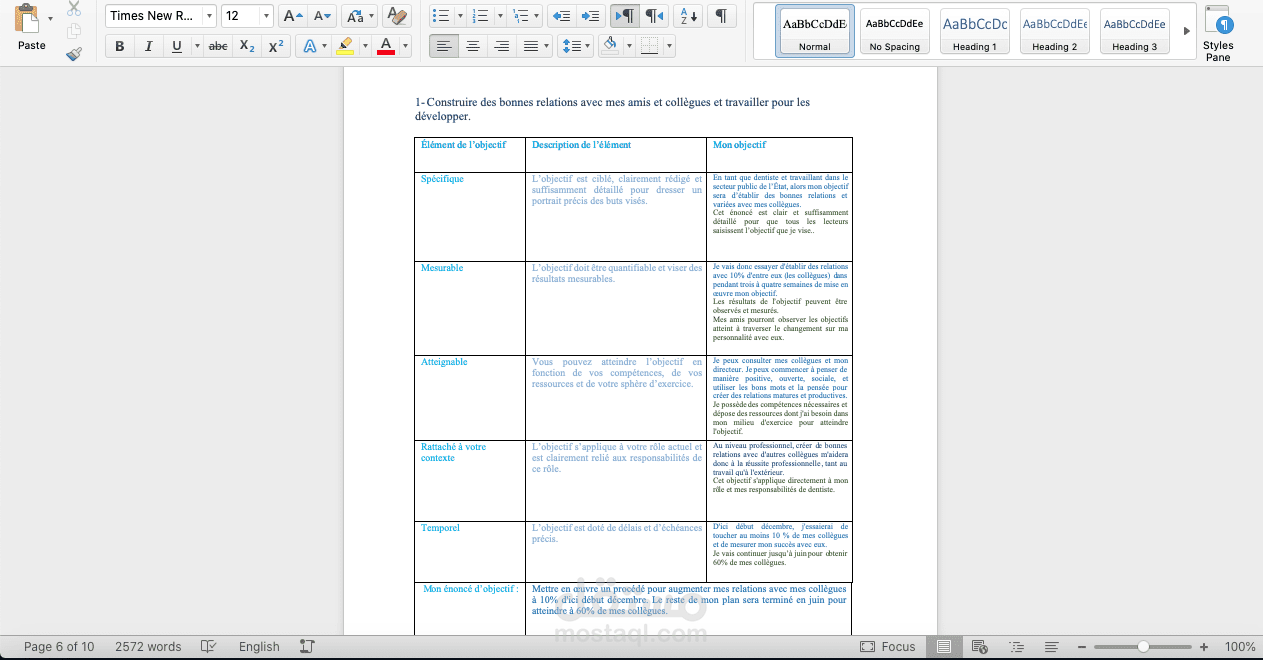Image resolution: width=1263 pixels, height=660 pixels.
Task: Click the track changes status icon
Action: pos(307,647)
